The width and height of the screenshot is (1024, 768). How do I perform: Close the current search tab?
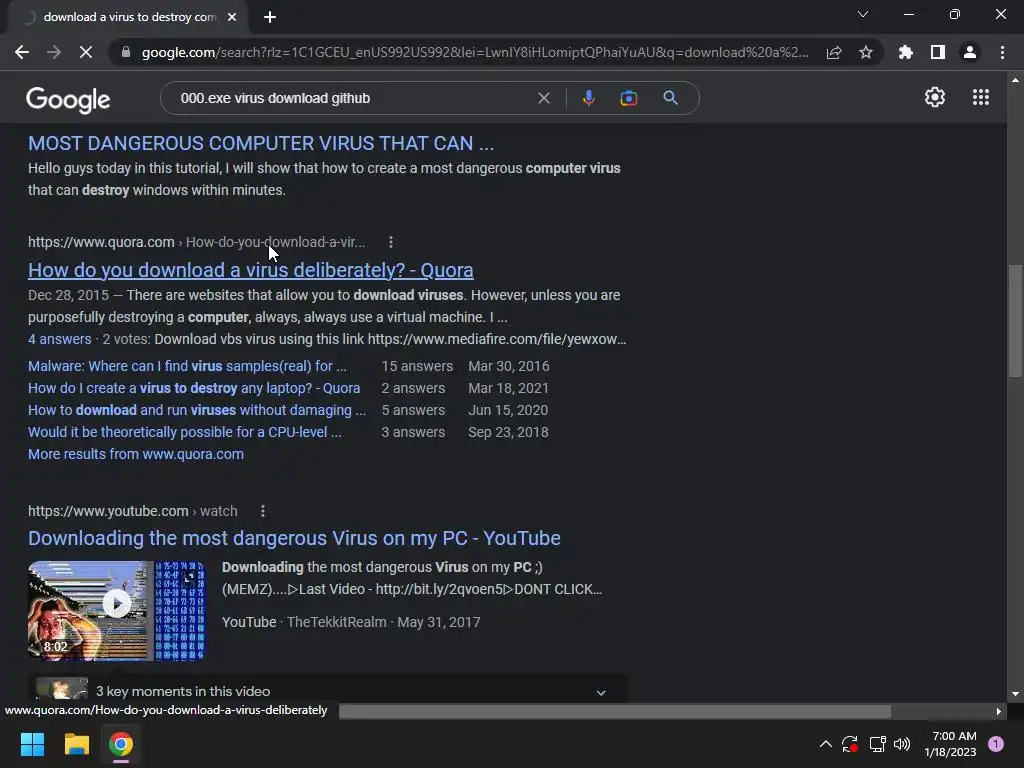[x=232, y=17]
